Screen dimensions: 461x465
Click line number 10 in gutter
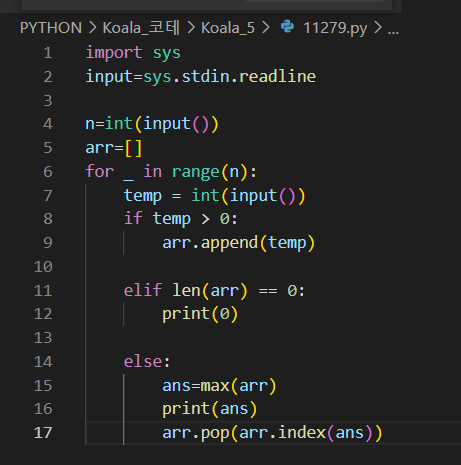coord(43,267)
